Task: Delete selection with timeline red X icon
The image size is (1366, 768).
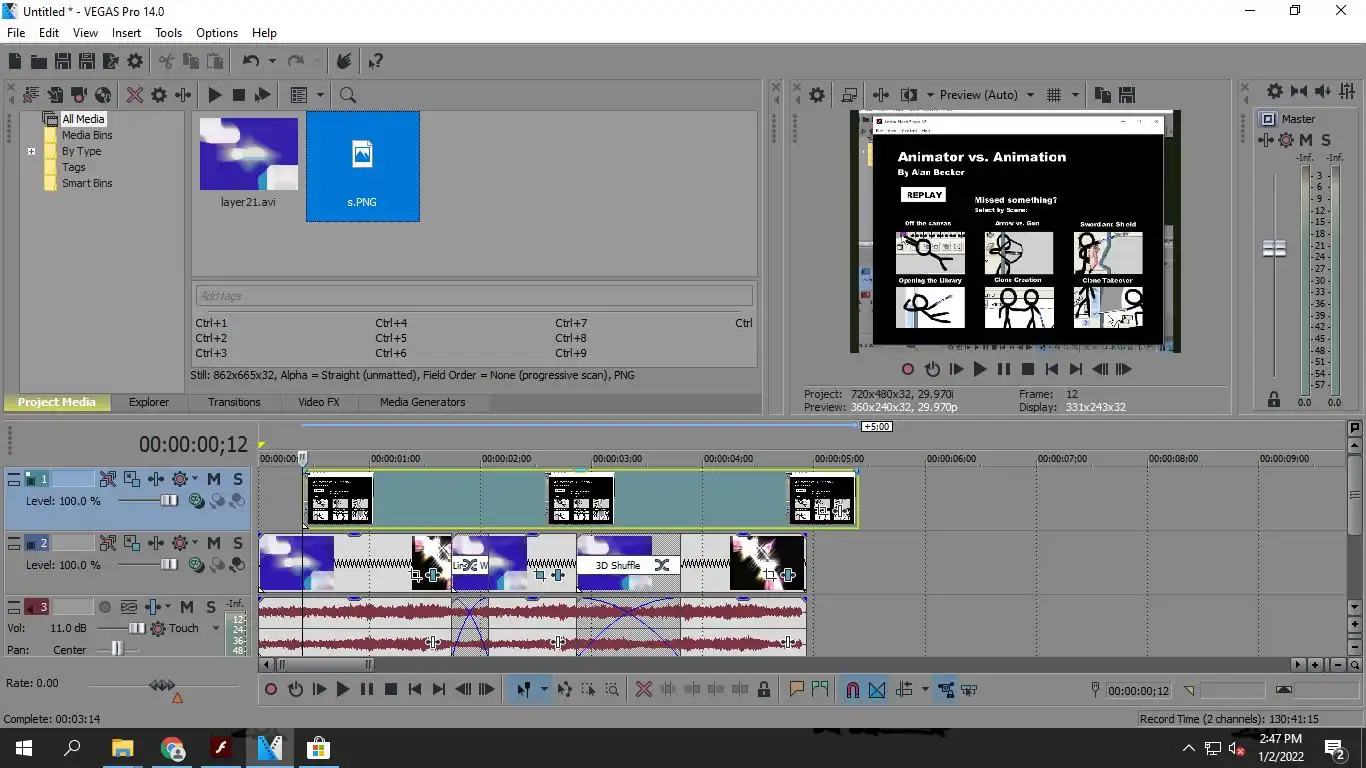Action: pos(644,689)
